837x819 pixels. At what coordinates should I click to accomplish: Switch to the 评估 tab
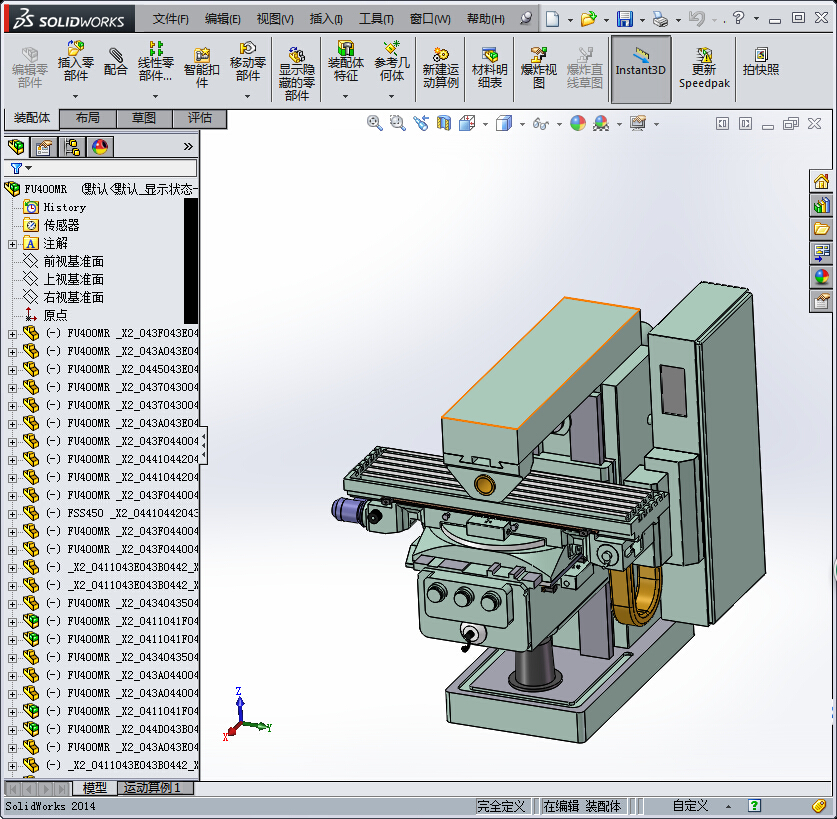tap(200, 118)
